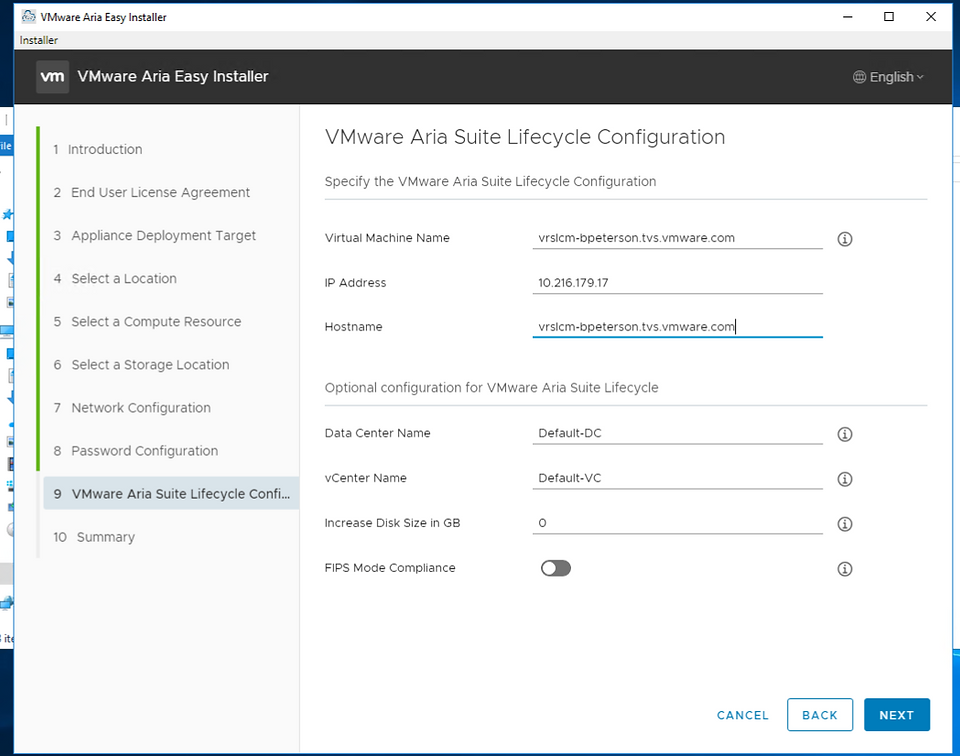This screenshot has width=960, height=756.
Task: Go to Network Configuration step
Action: 132,408
